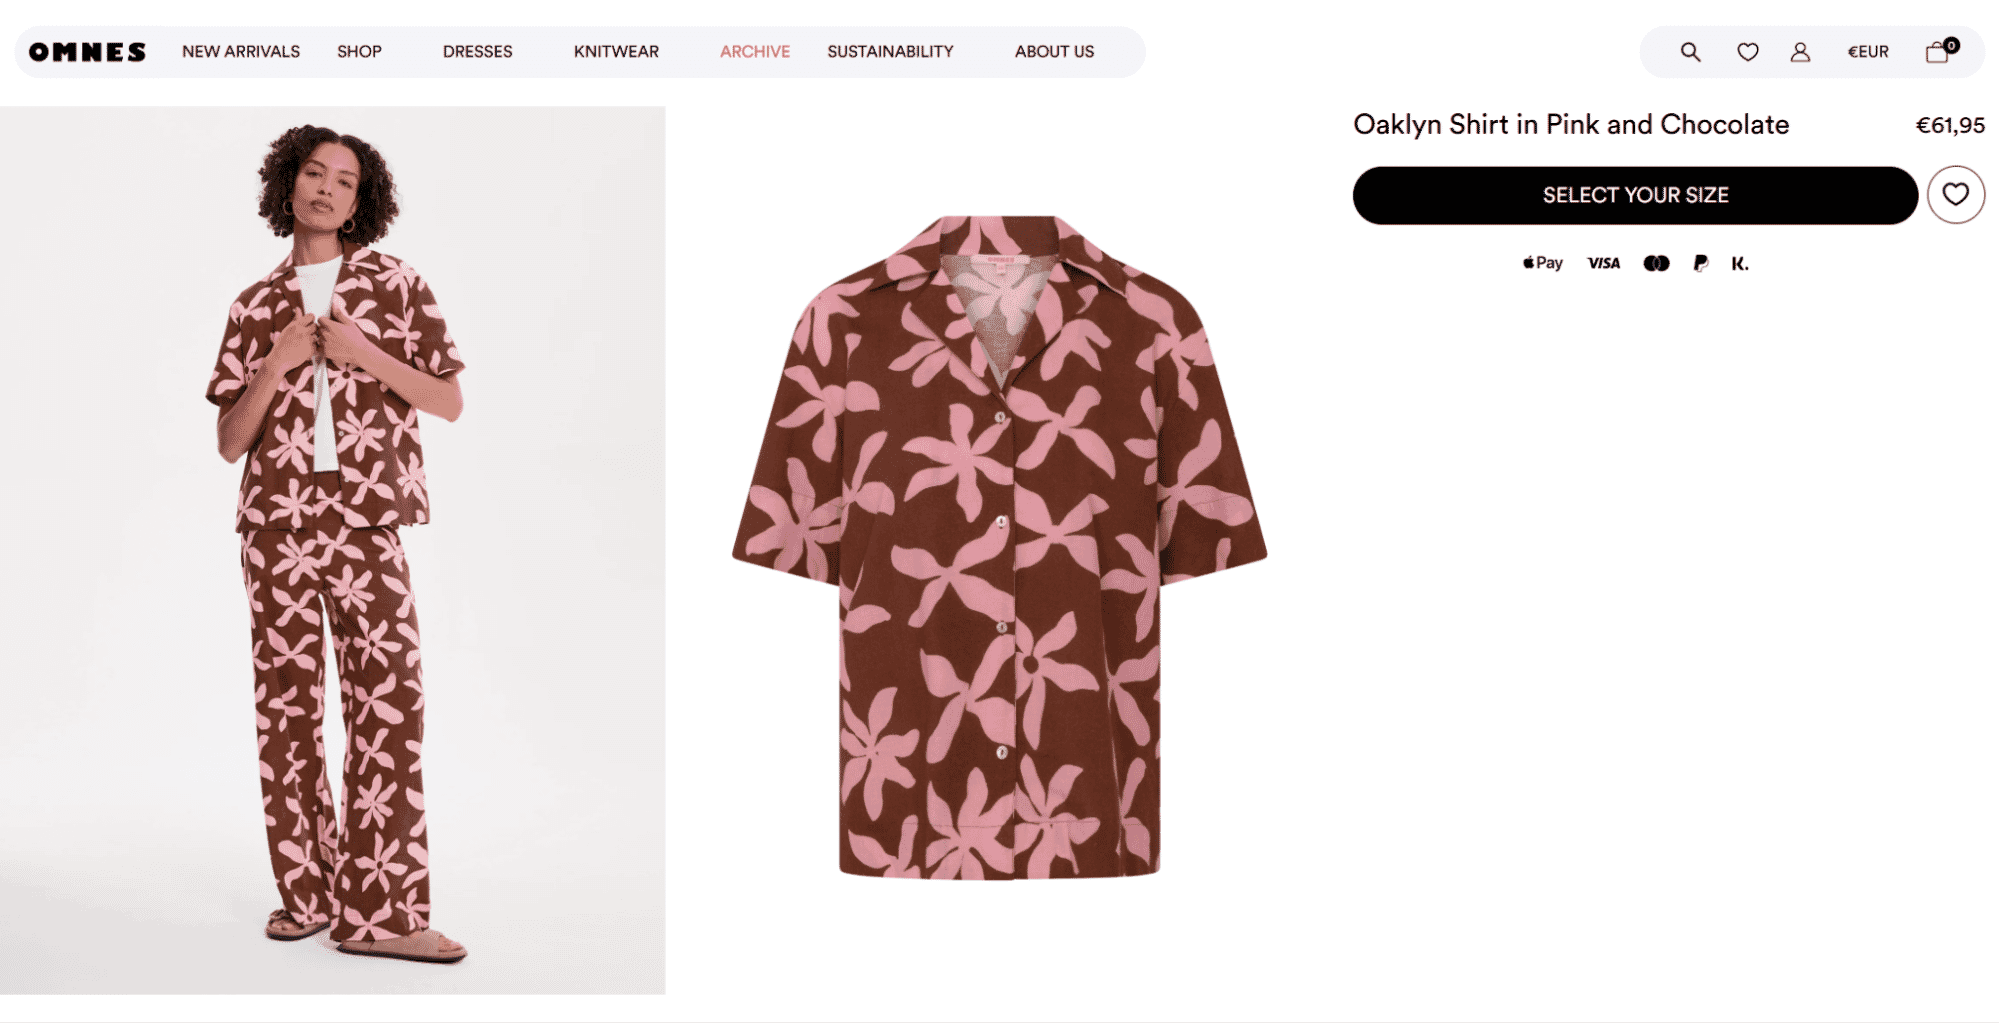Open the Dresses menu item
Screen dimensions: 1999x1023
pyautogui.click(x=477, y=52)
